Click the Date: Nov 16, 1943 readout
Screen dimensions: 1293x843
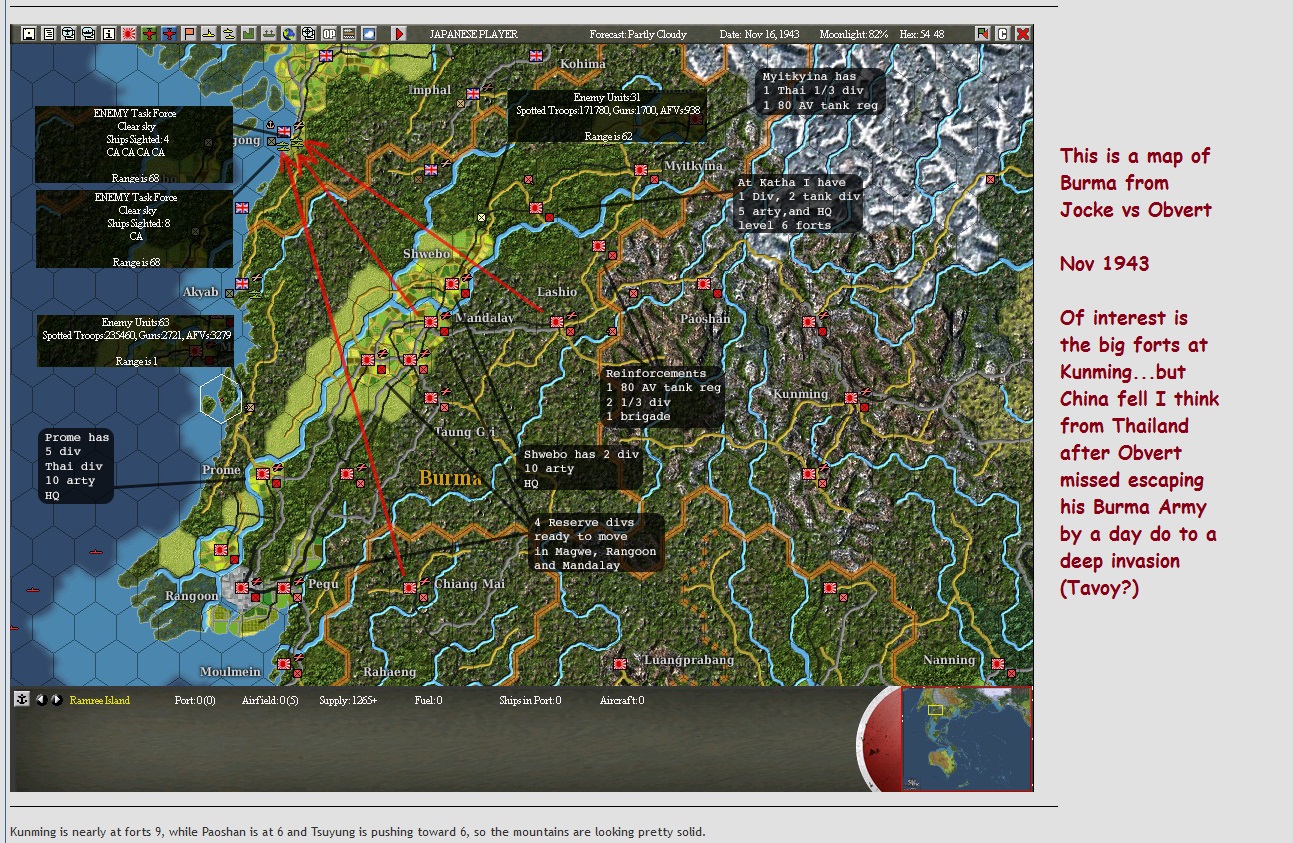pos(760,34)
